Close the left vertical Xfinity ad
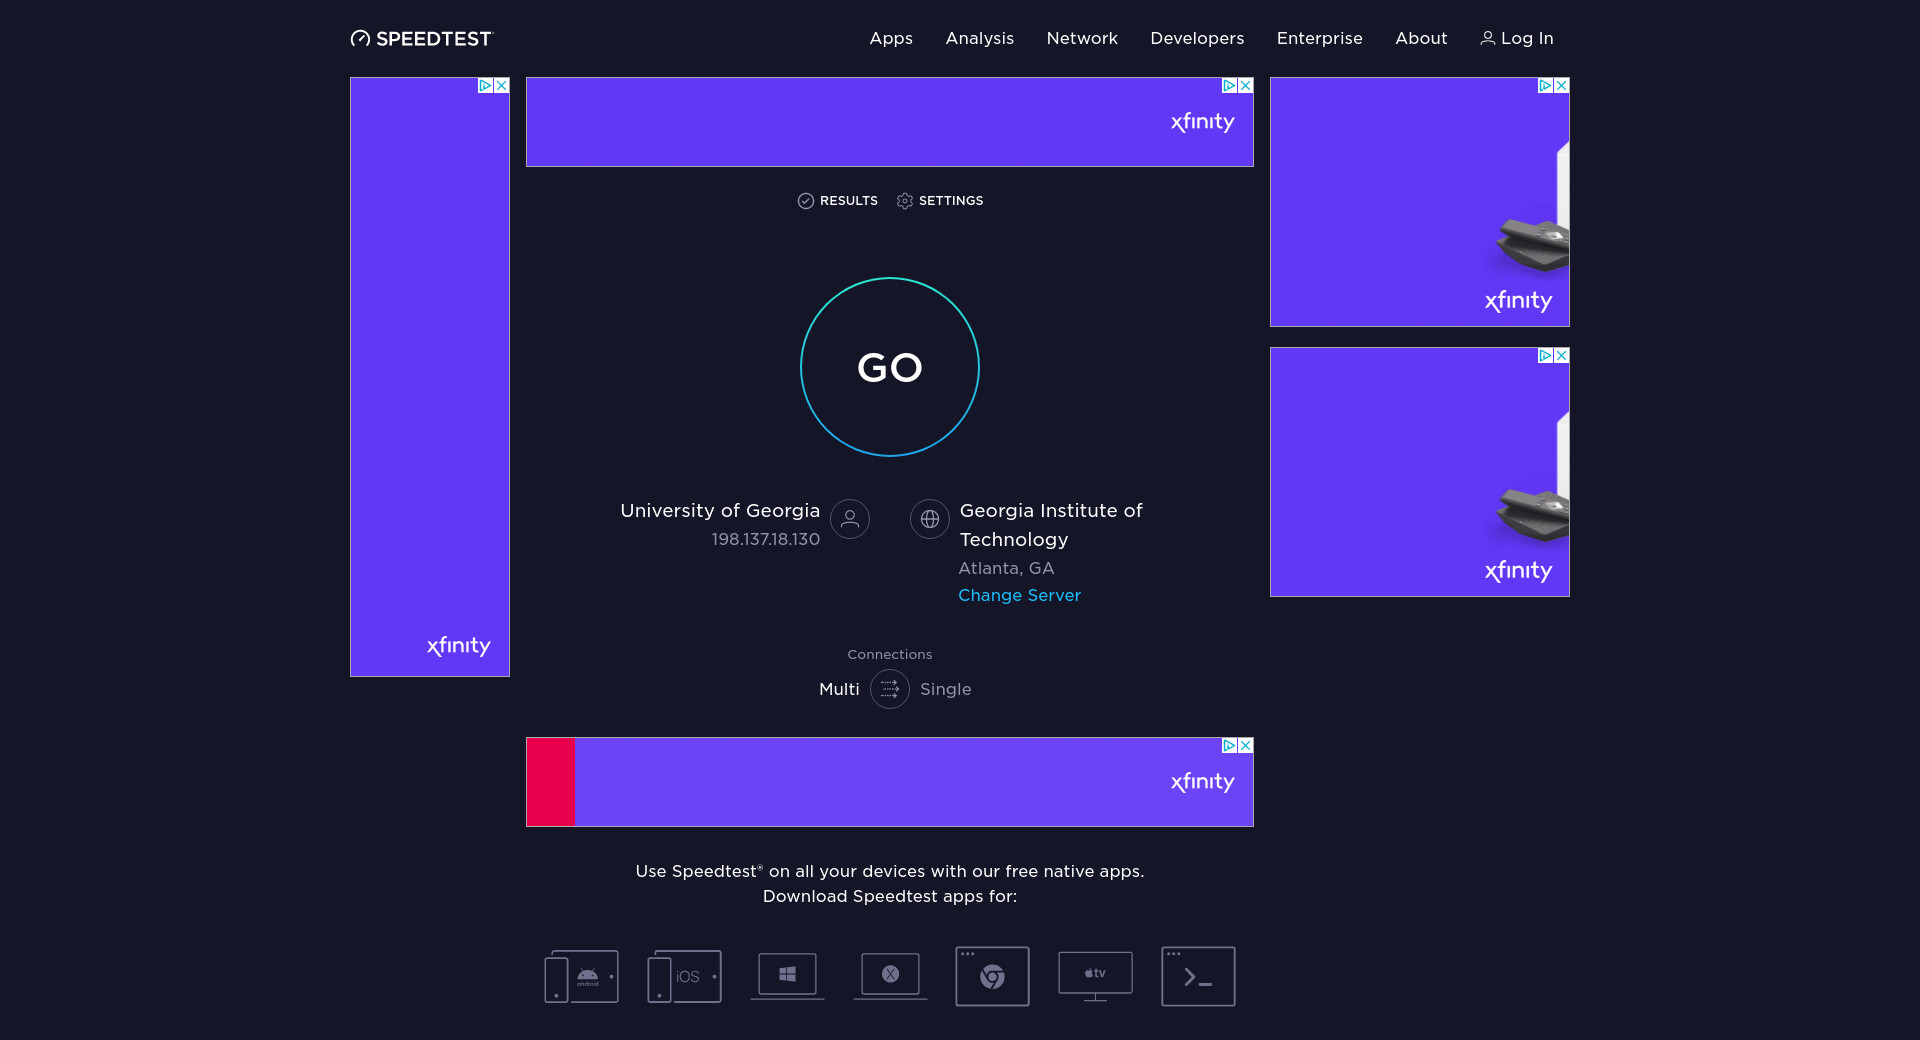This screenshot has width=1920, height=1040. 502,86
